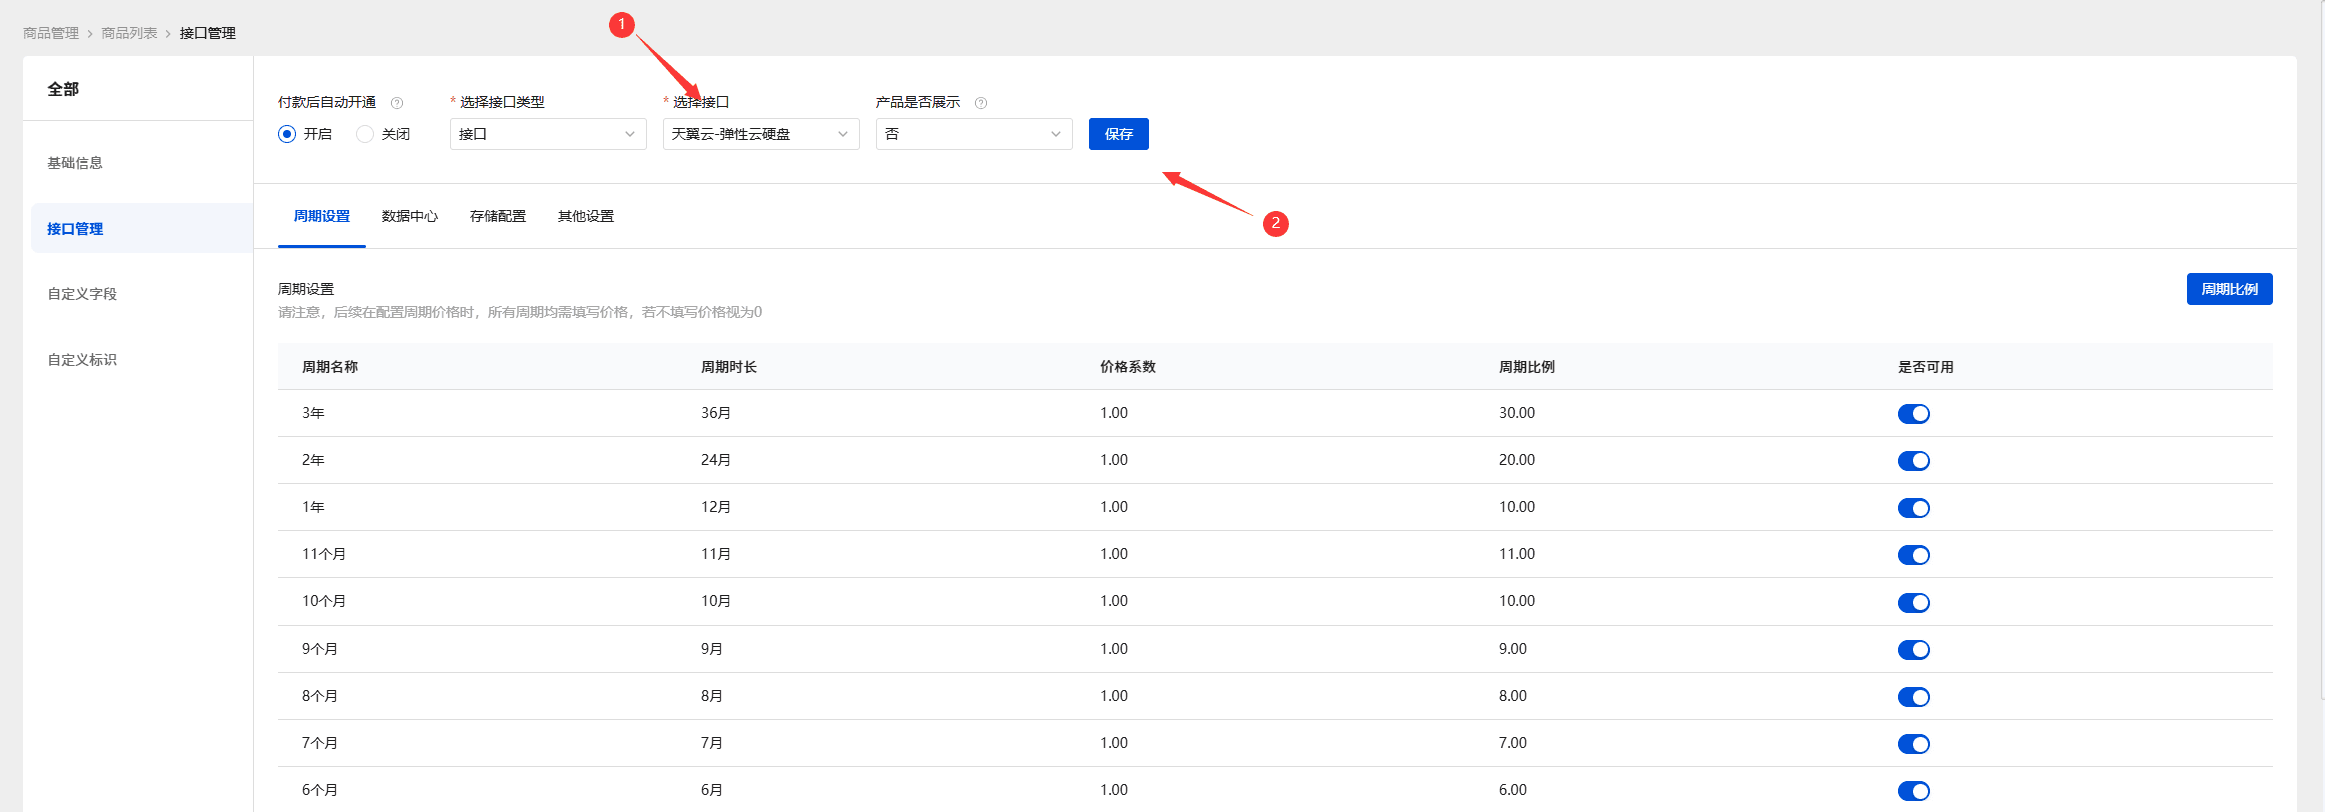
Task: Toggle availability switch for 3年 row
Action: point(1914,414)
